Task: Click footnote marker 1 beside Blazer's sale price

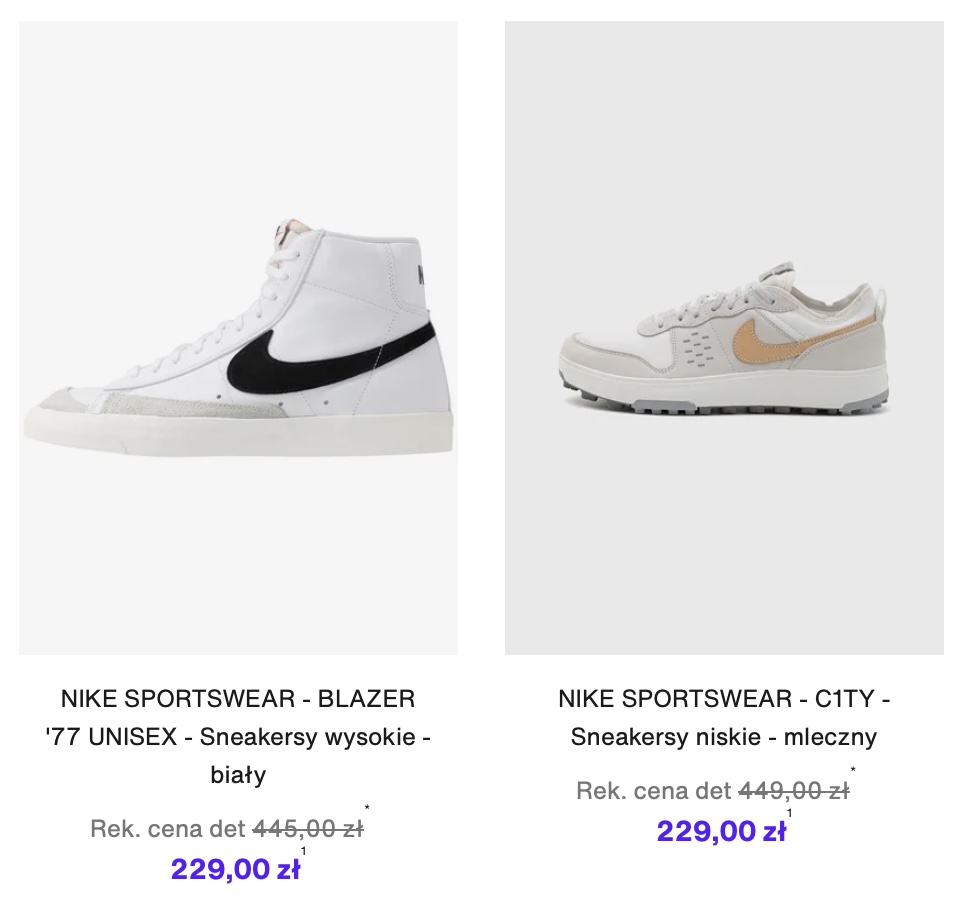Action: click(304, 852)
